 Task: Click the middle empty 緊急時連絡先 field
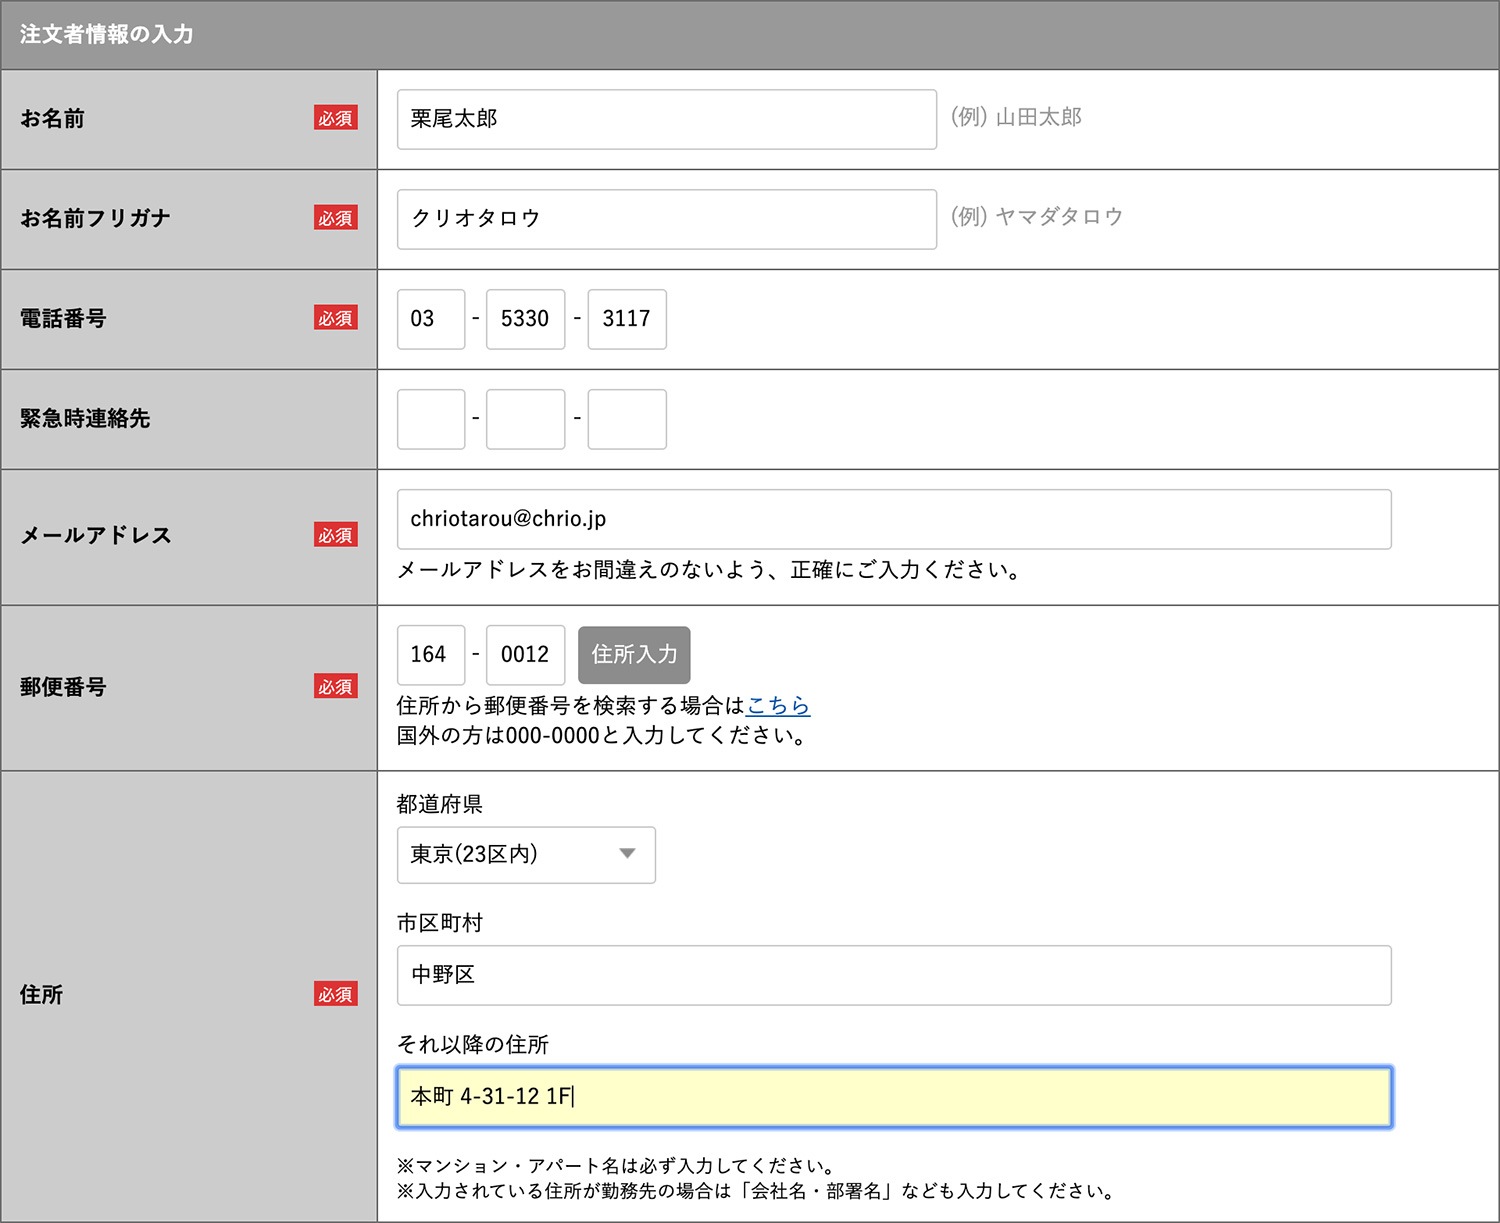(525, 419)
